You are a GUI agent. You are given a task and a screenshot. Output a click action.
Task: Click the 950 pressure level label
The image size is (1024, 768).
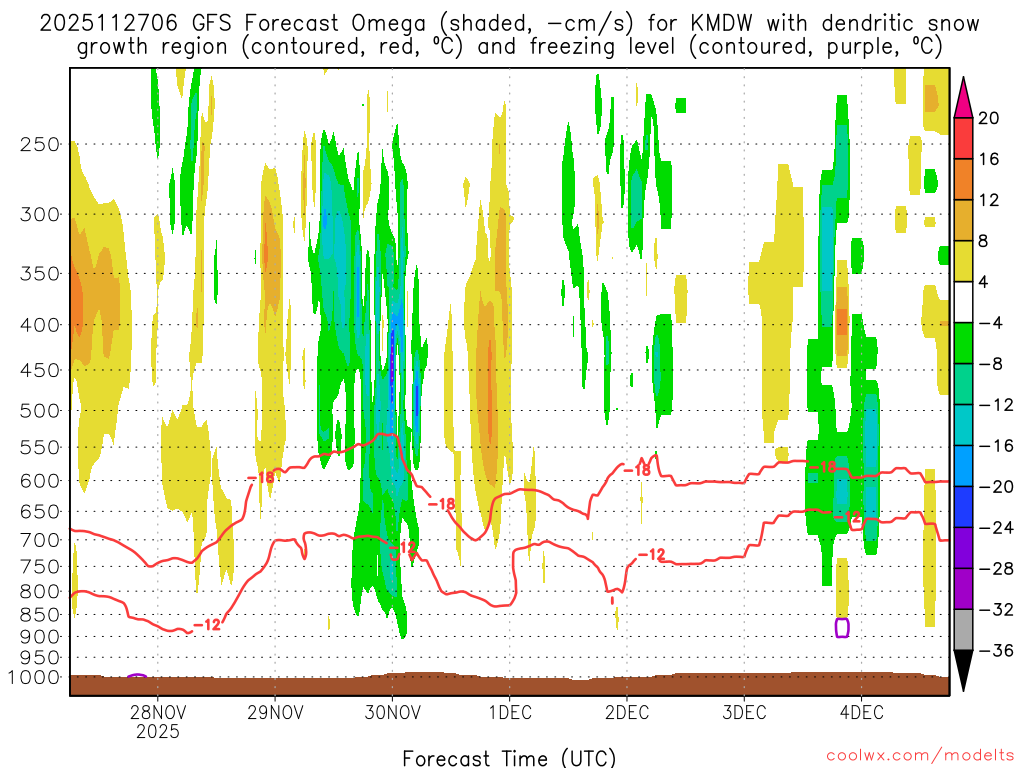[40, 658]
